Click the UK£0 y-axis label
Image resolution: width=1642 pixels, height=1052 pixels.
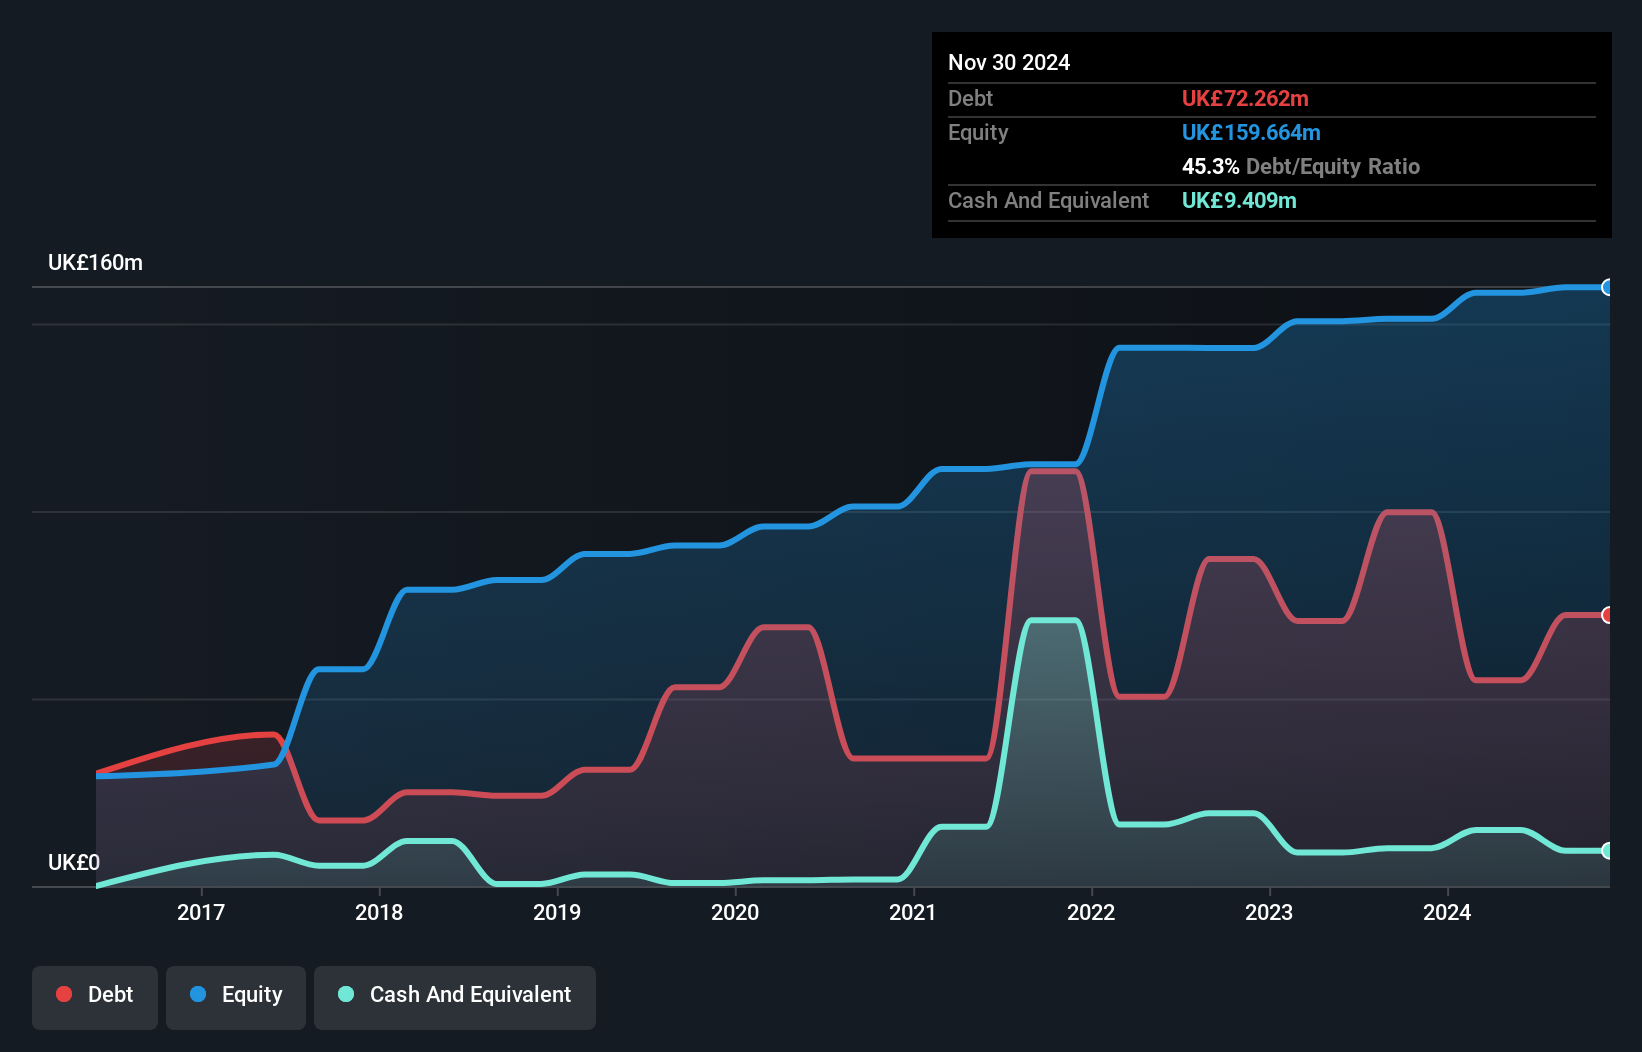[74, 863]
